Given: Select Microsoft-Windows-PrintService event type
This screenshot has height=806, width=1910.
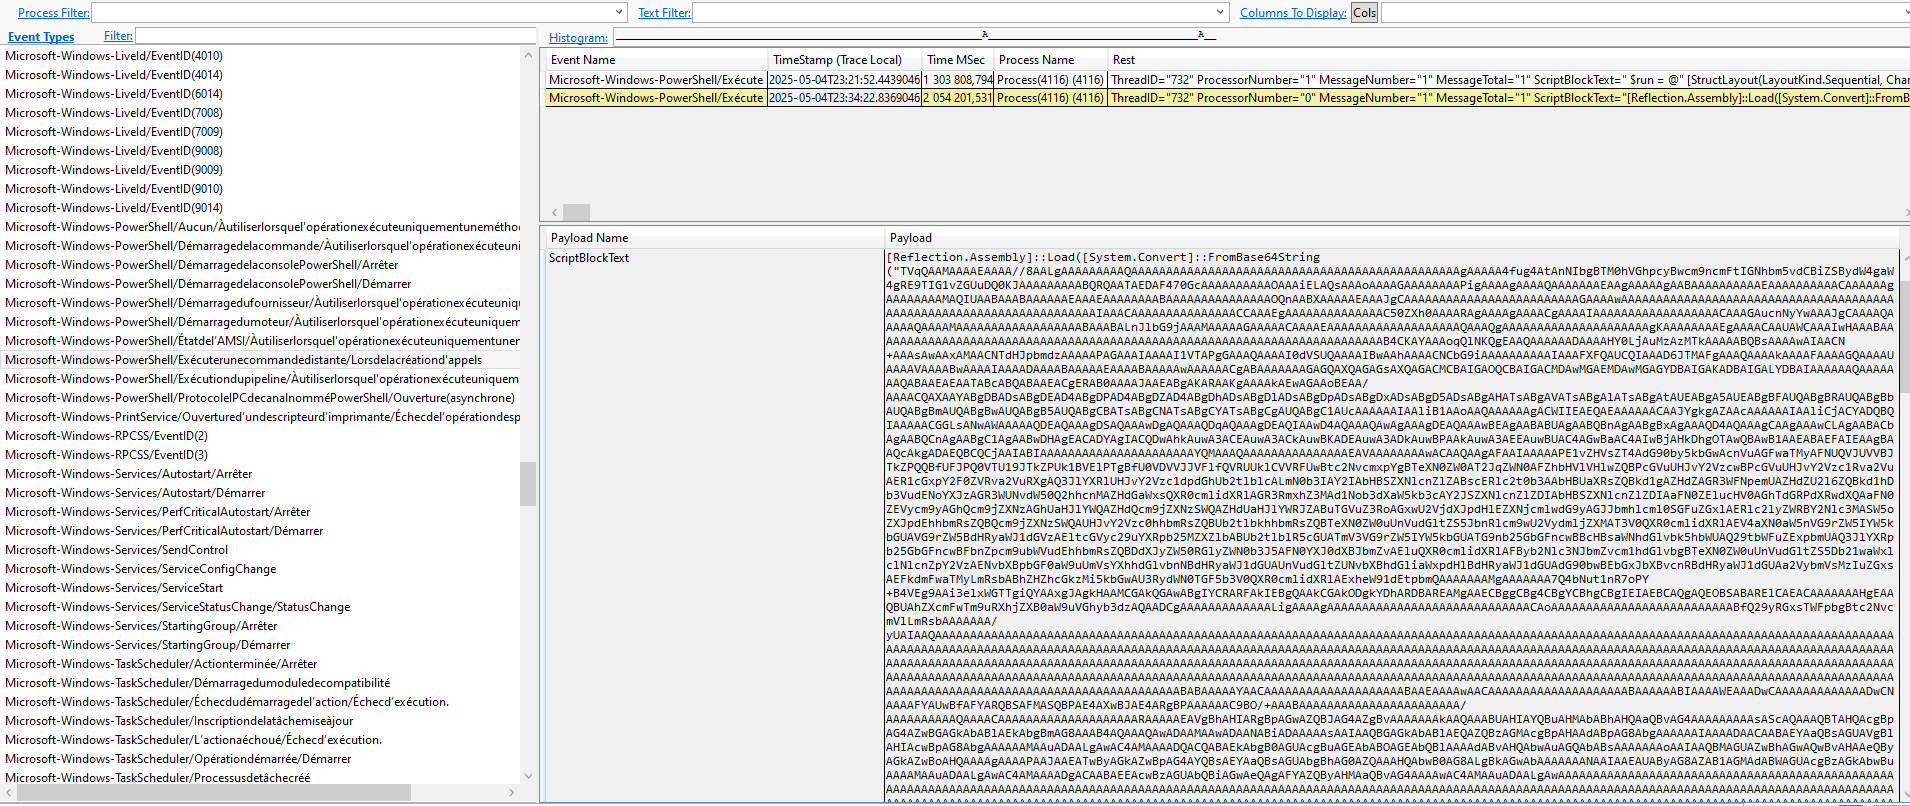Looking at the screenshot, I should coord(262,417).
